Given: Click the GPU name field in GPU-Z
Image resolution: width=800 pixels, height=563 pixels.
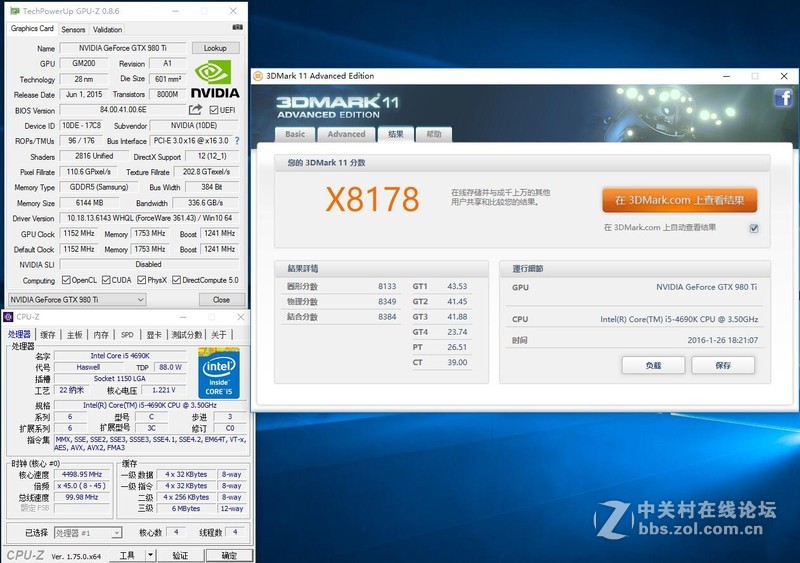Looking at the screenshot, I should click(123, 48).
